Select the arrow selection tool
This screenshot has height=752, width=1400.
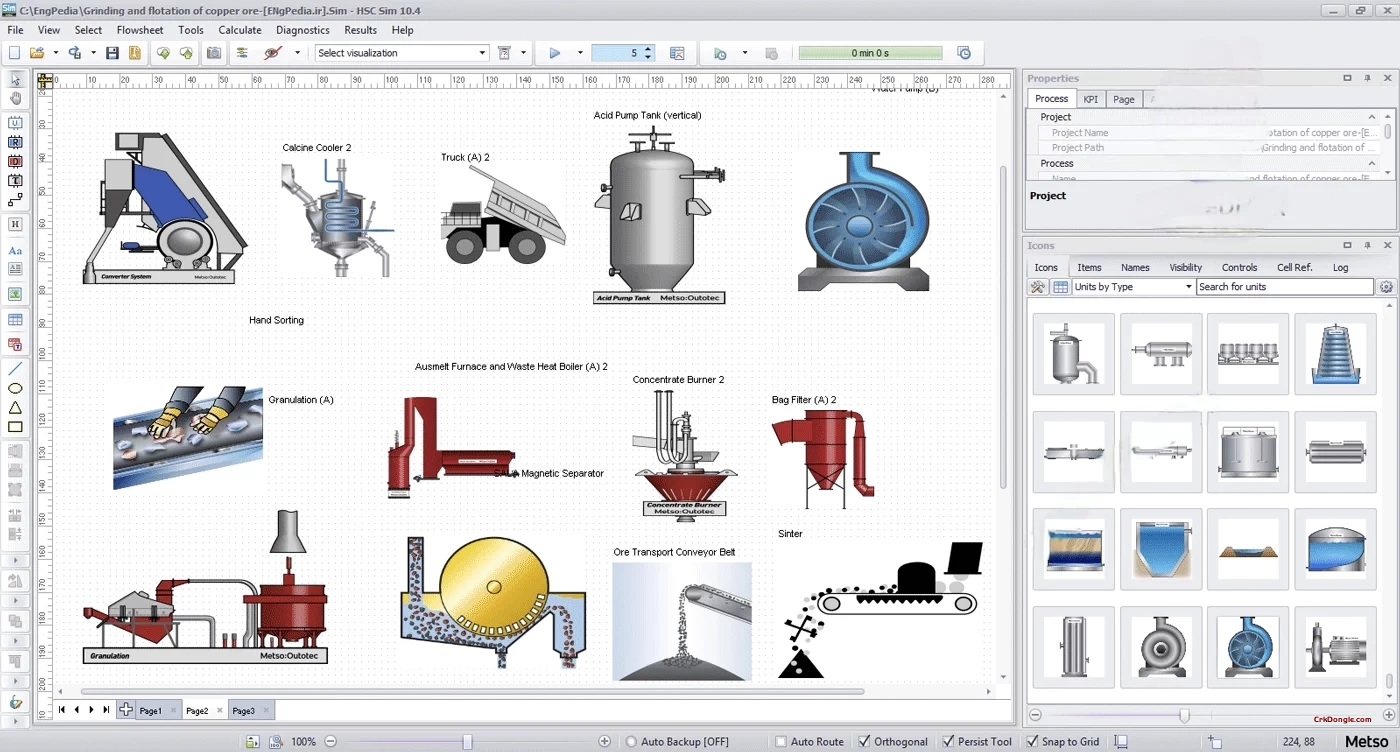tap(13, 79)
